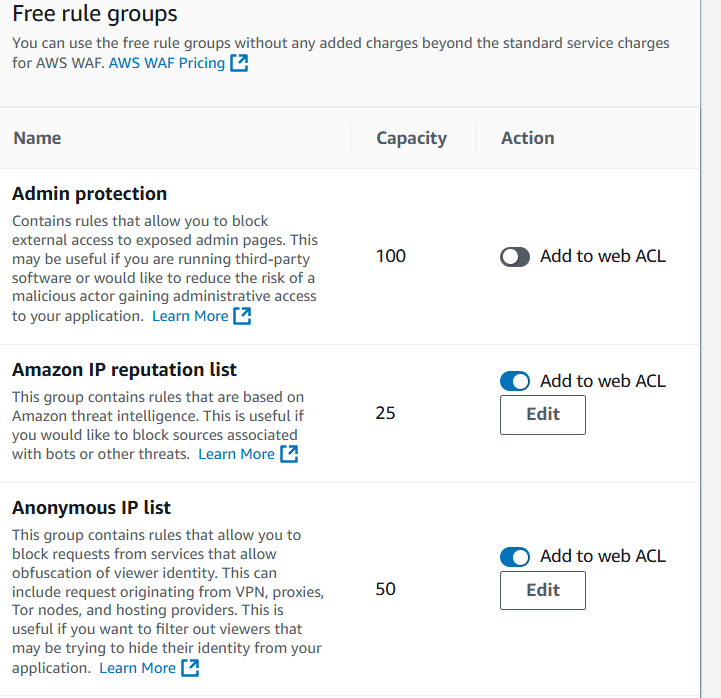Click external link icon beside AWS WAF Pricing
721x698 pixels.
[239, 63]
